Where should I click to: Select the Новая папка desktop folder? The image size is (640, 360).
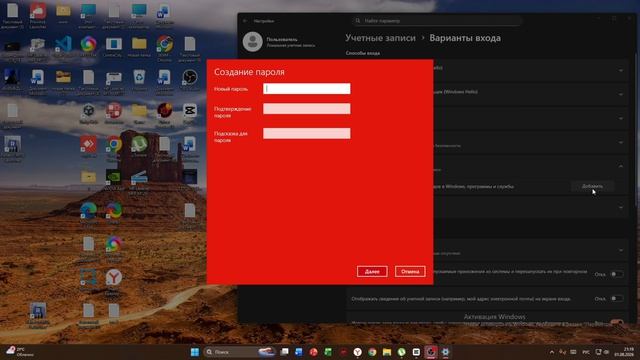(139, 46)
